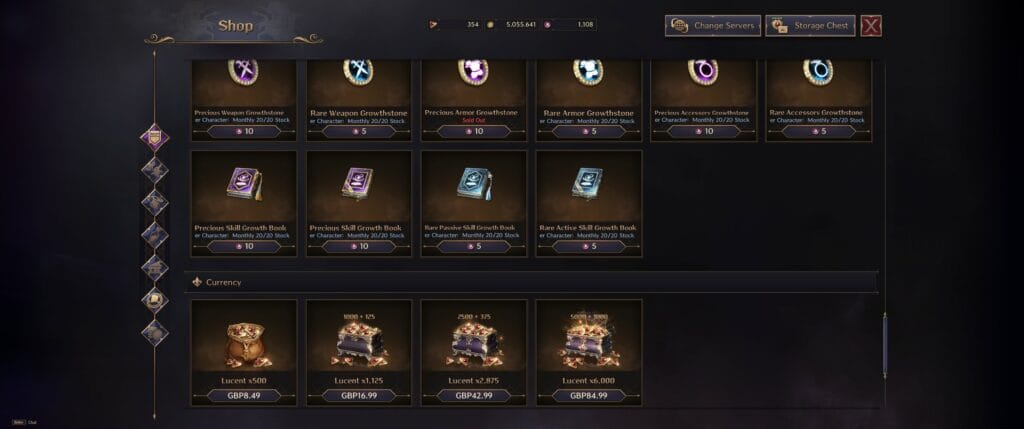Select the Rare Armor Growthstone icon

pos(588,71)
